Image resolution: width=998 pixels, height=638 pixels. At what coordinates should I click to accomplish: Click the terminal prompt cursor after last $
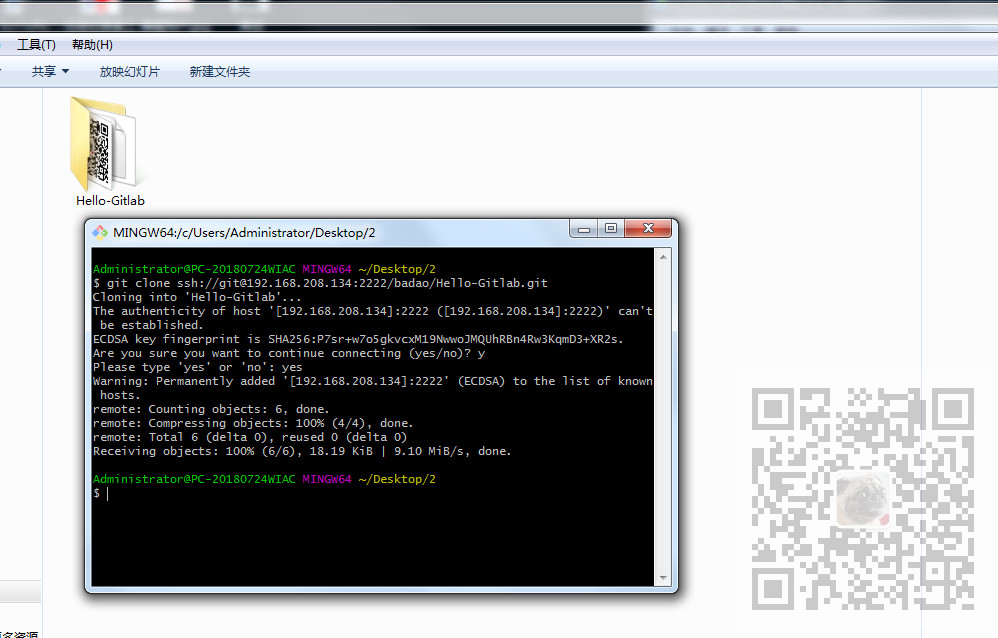coord(108,493)
